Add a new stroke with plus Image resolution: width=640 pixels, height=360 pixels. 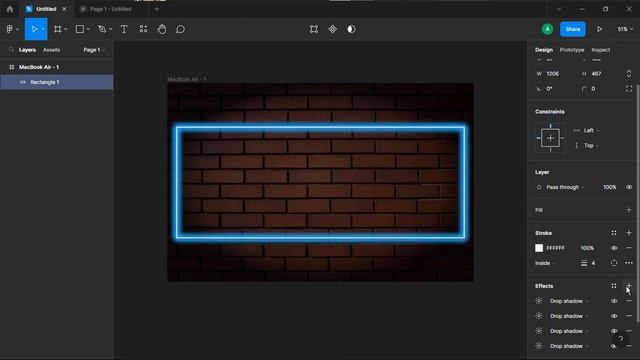coord(629,233)
